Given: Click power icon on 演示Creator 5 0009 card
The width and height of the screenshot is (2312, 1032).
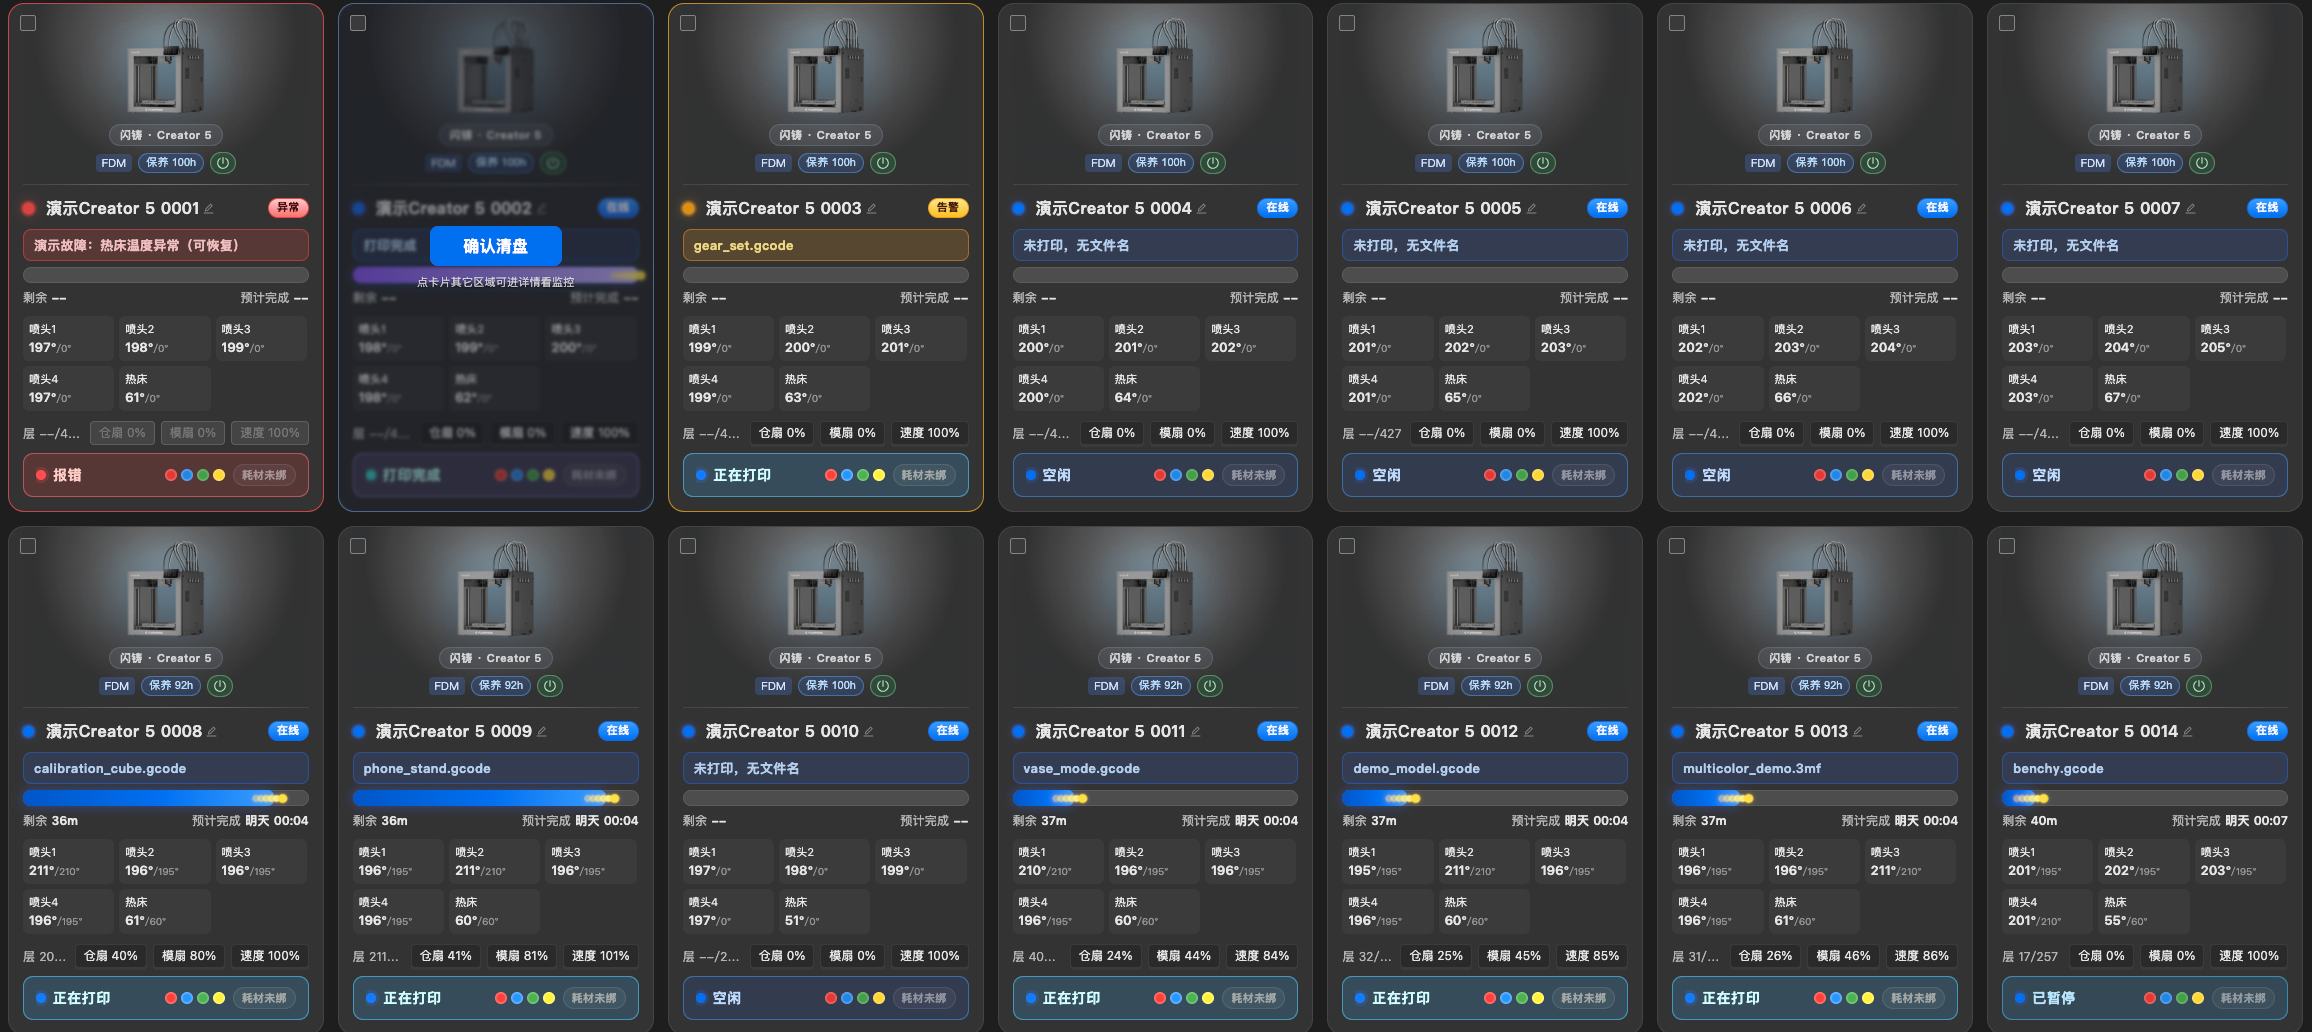Looking at the screenshot, I should [550, 686].
